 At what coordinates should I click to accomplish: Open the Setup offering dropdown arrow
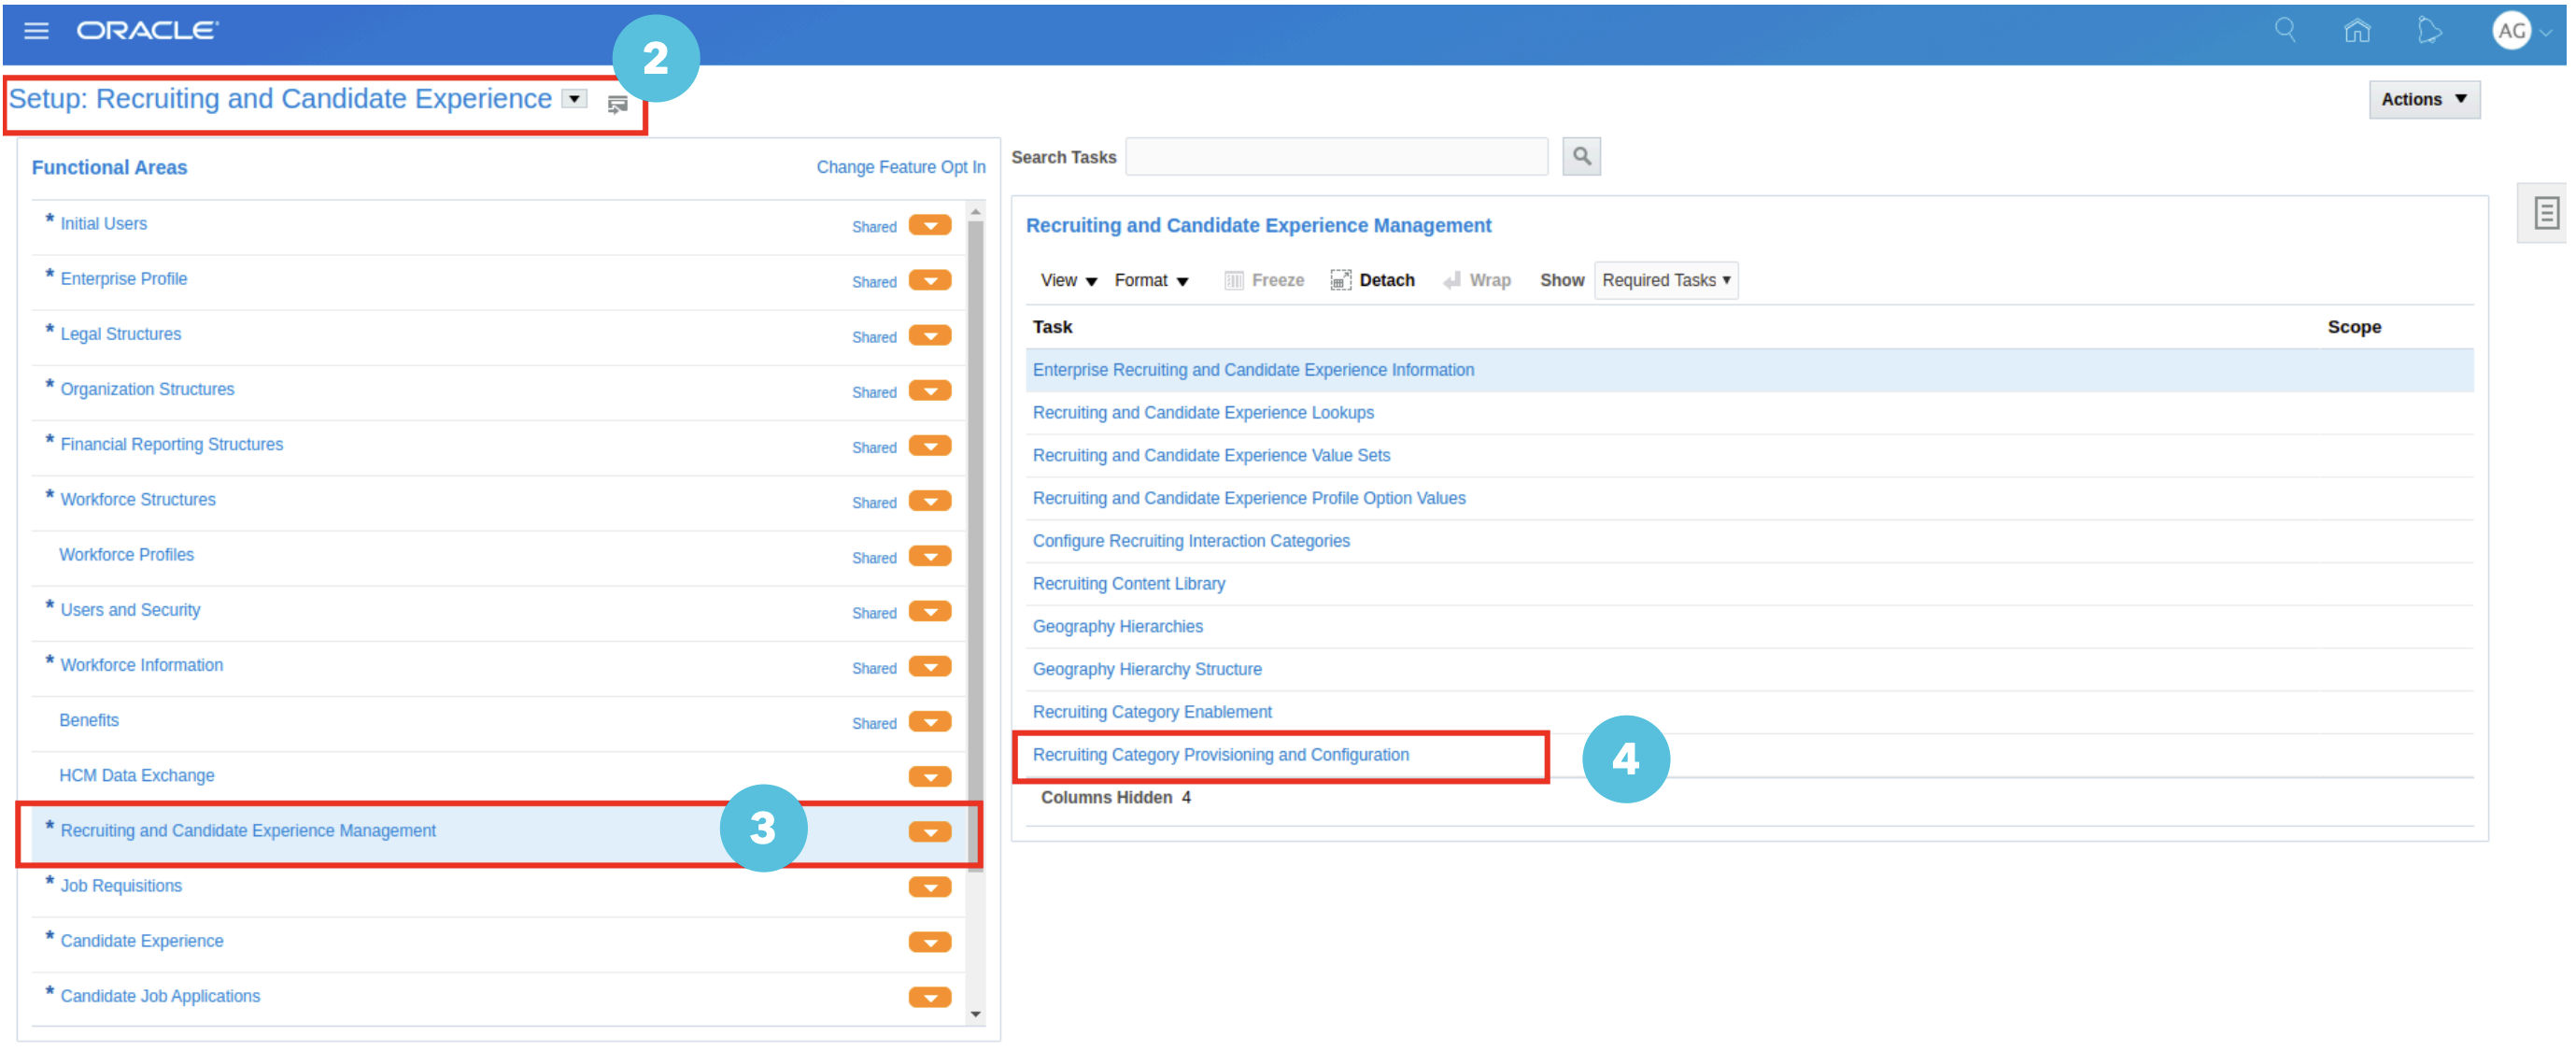pos(574,99)
